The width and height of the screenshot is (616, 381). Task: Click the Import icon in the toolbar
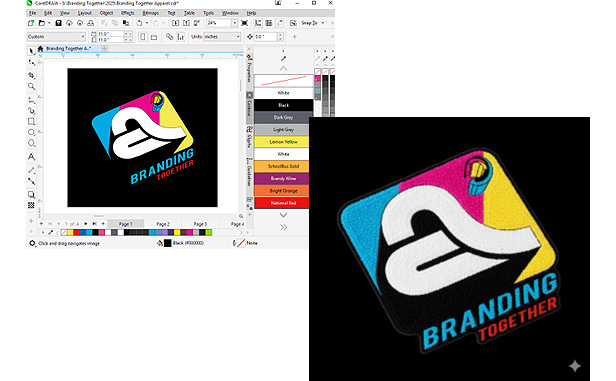coord(176,23)
